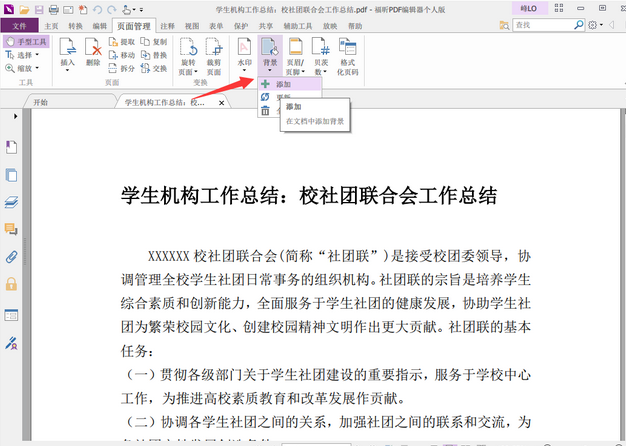Click the email envelope icon in quick access toolbar
This screenshot has height=446, width=626.
(x=68, y=9)
